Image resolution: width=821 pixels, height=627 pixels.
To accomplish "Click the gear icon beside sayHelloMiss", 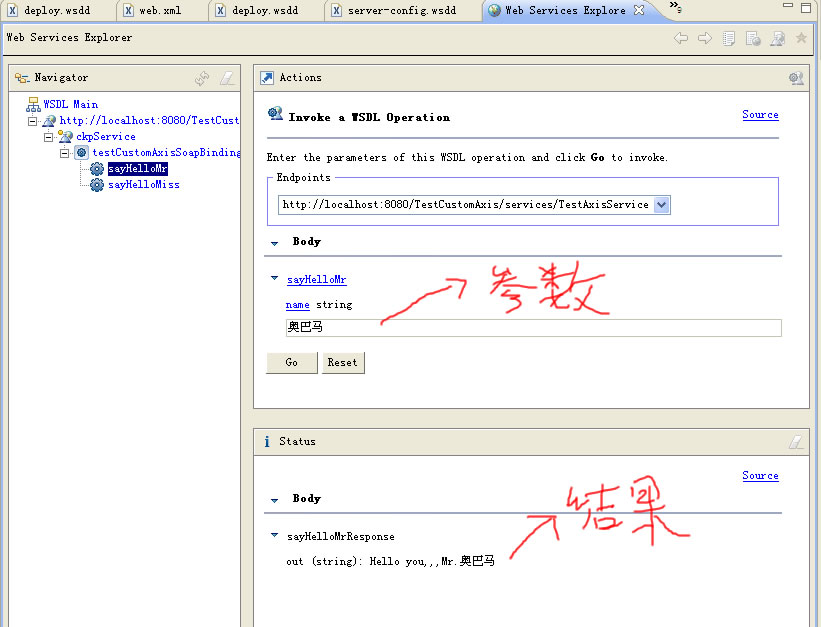I will (x=97, y=184).
